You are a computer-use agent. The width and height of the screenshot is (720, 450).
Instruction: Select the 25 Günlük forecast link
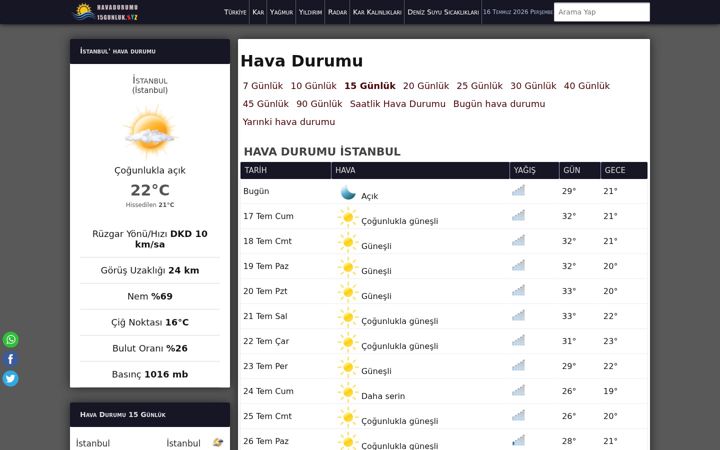click(x=479, y=86)
